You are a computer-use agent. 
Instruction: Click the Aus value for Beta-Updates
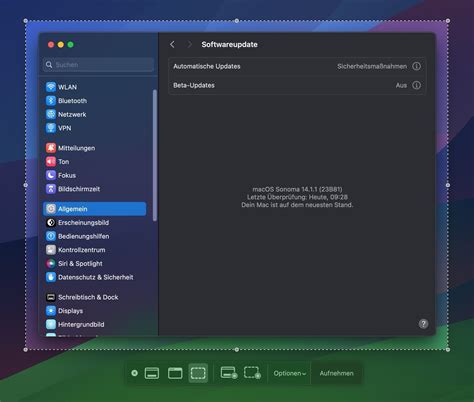click(x=401, y=85)
